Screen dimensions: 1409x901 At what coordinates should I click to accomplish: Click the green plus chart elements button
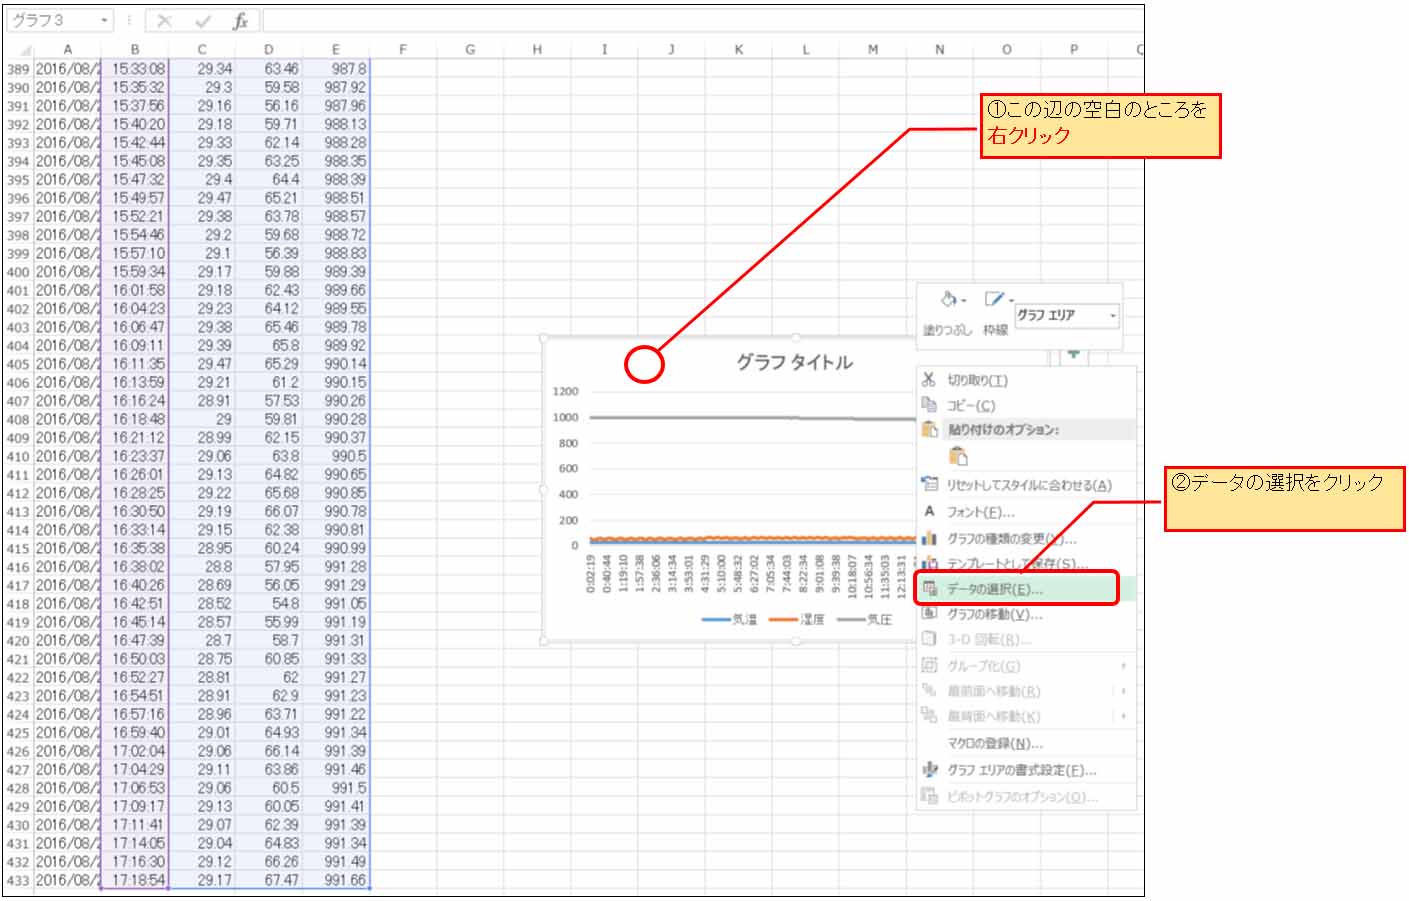(x=1073, y=353)
